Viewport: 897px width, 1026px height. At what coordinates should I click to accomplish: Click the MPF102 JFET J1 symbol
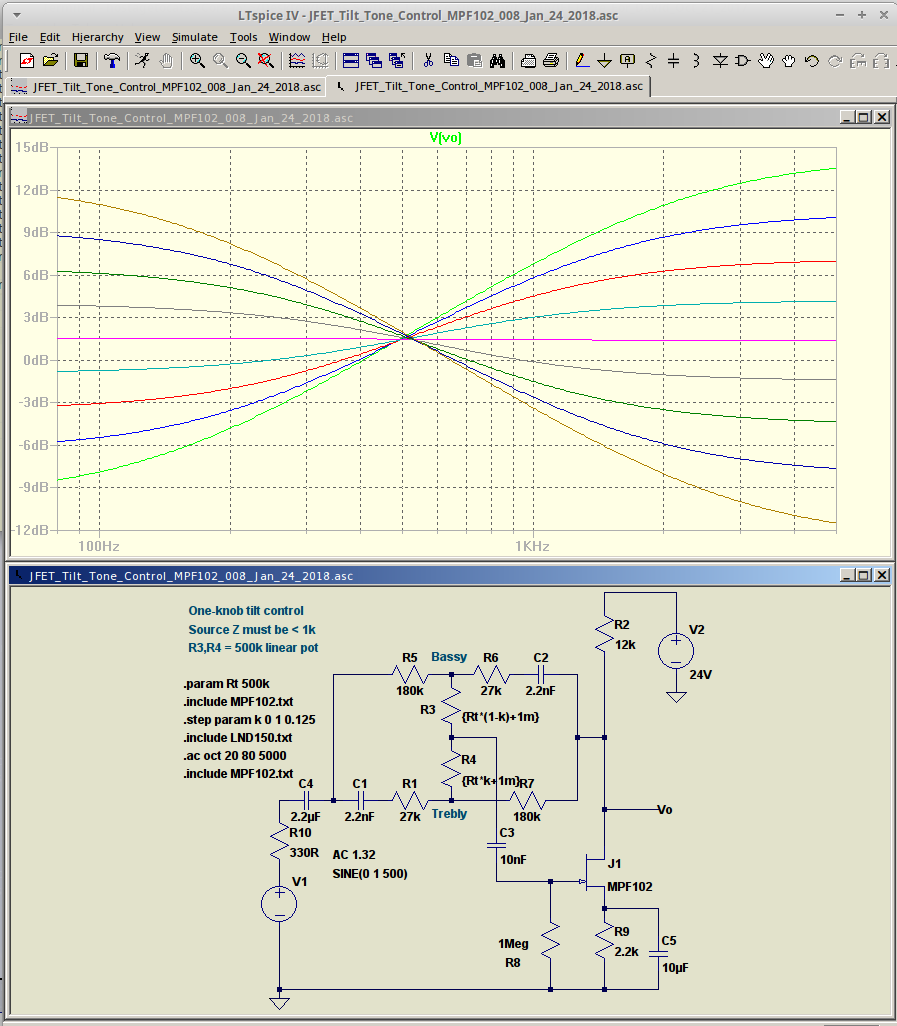click(595, 873)
